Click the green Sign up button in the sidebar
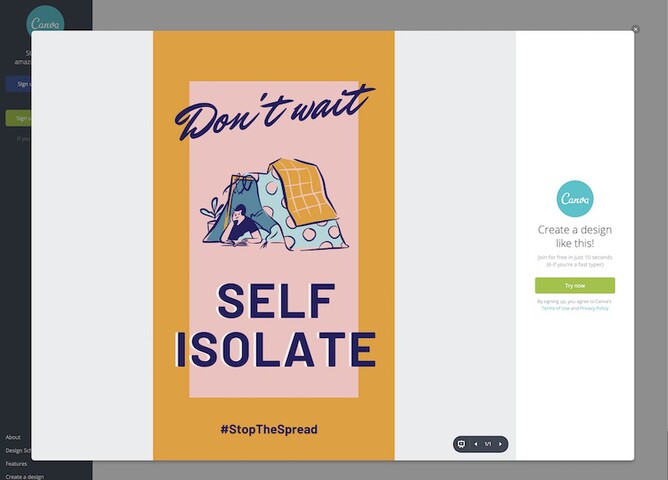Viewport: 668px width, 480px height. pyautogui.click(x=19, y=118)
